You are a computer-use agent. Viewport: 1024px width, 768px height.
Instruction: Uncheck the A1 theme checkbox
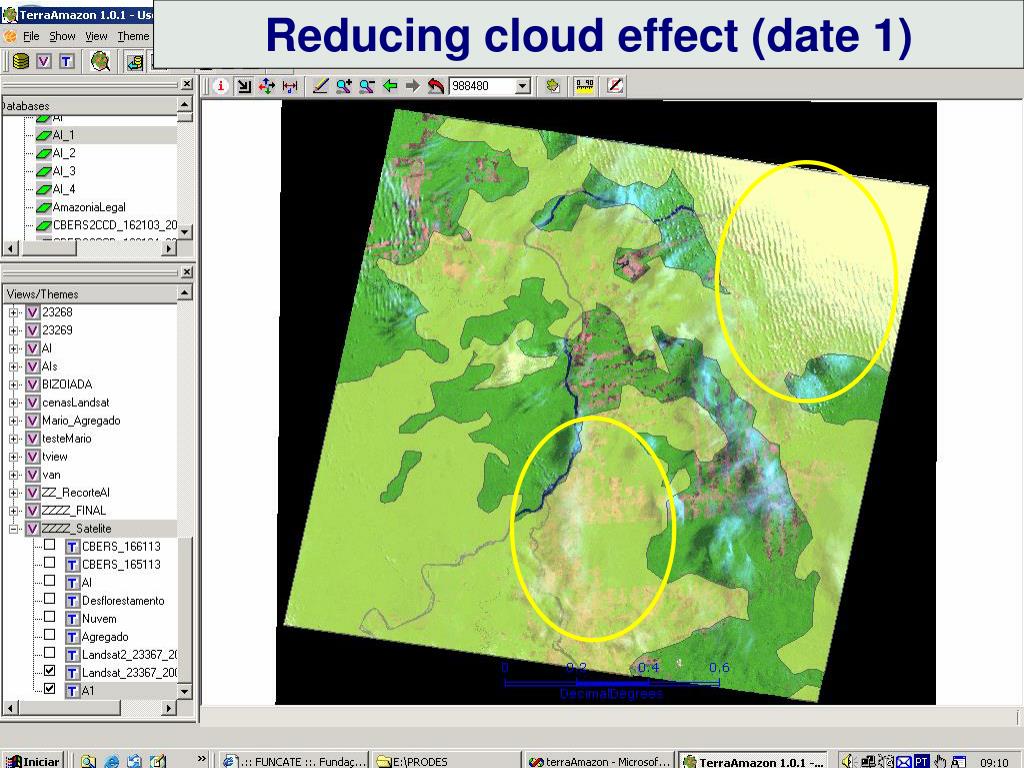point(50,688)
